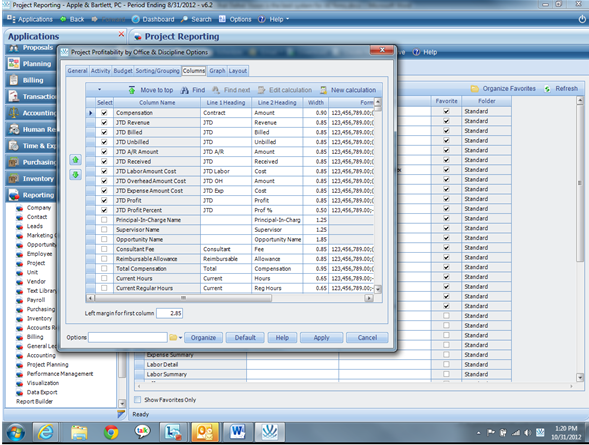The image size is (589, 445).
Task: Switch to the Activity tab
Action: (100, 71)
